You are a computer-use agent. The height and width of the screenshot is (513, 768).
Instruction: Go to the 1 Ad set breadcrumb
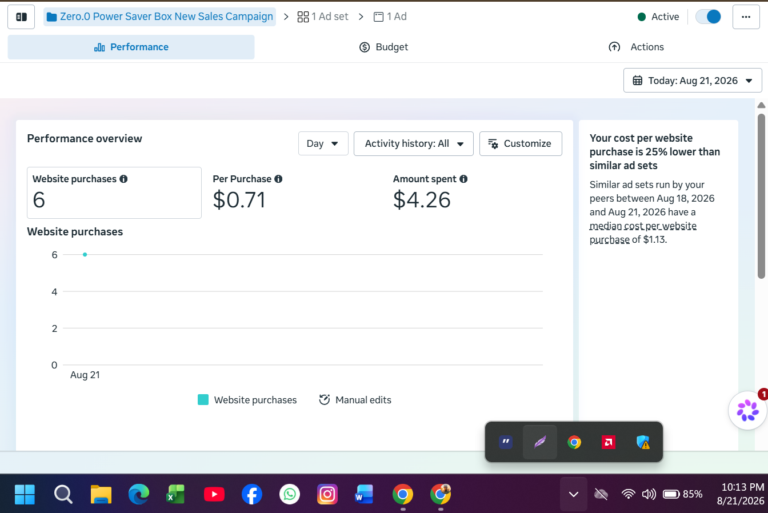pos(323,17)
